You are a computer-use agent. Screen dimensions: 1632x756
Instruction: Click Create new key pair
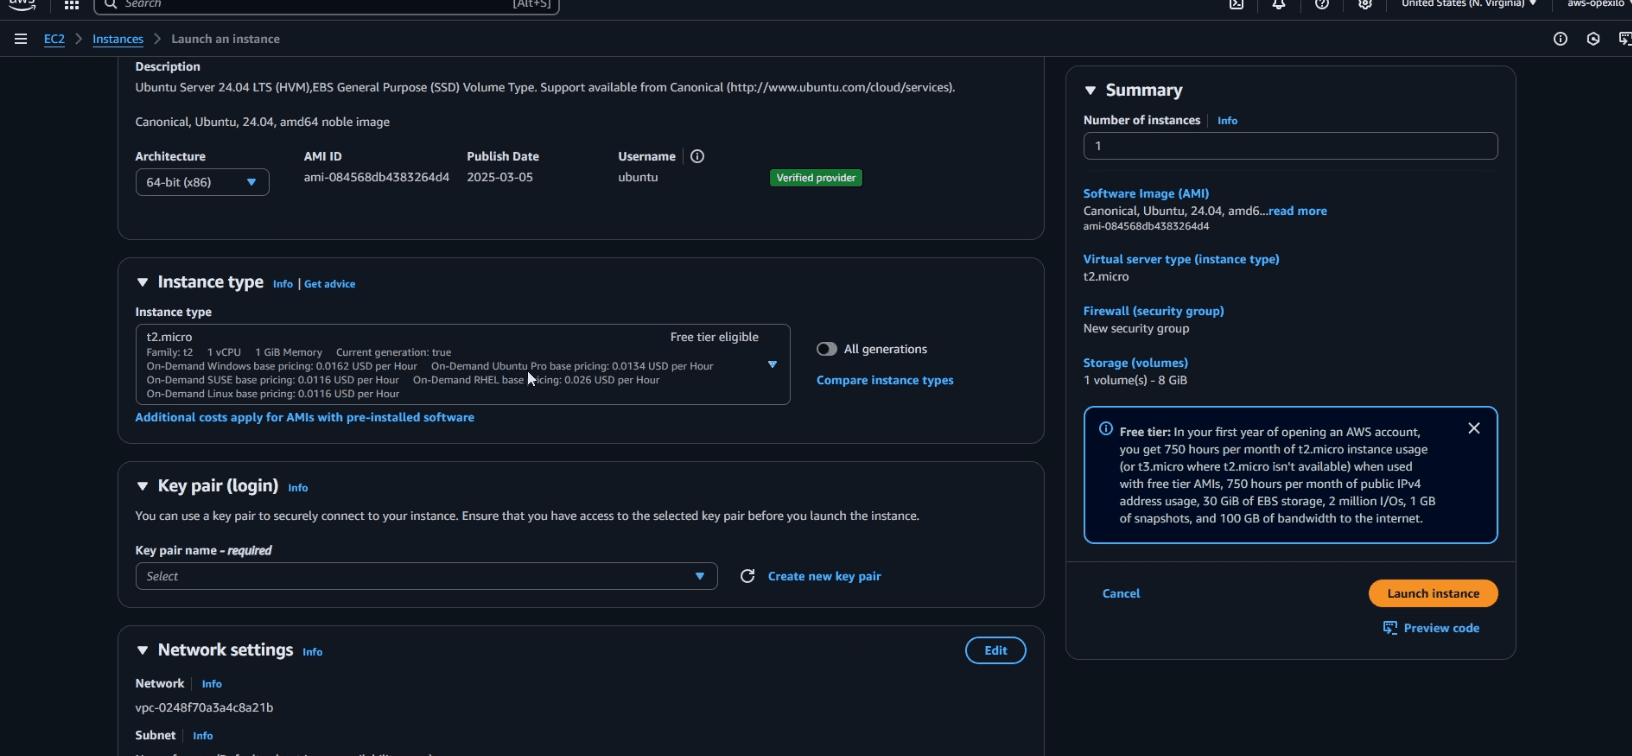[x=824, y=576]
